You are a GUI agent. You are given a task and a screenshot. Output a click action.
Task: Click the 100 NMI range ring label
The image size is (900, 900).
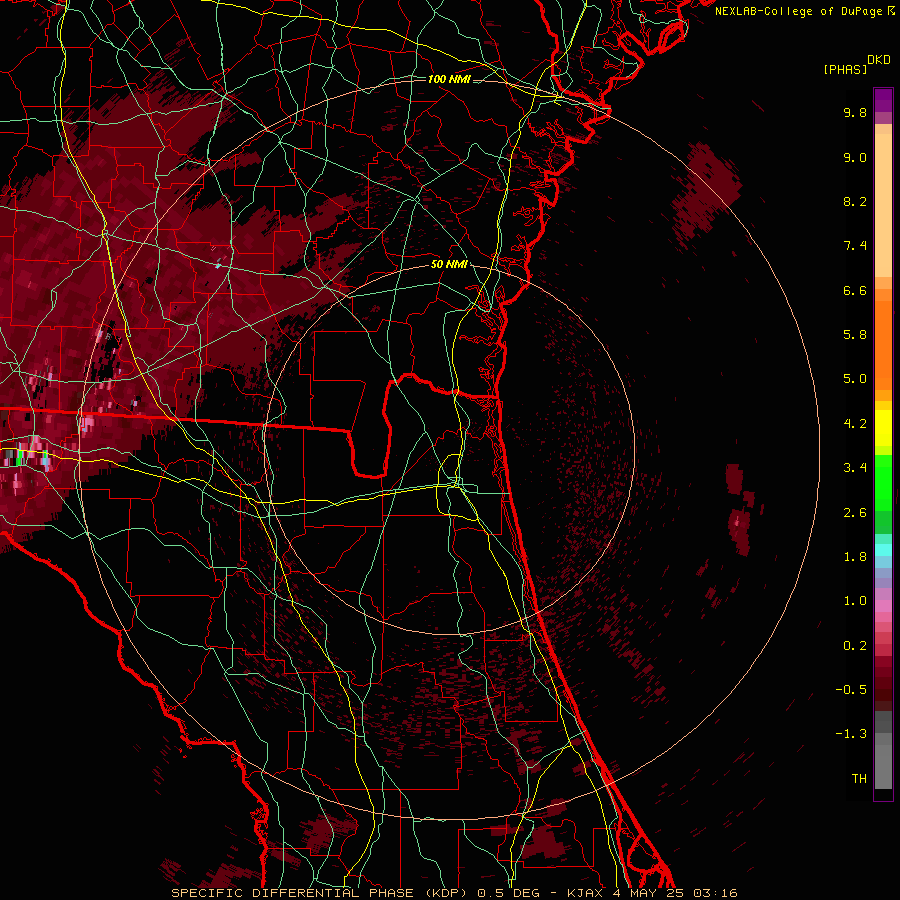coord(449,79)
